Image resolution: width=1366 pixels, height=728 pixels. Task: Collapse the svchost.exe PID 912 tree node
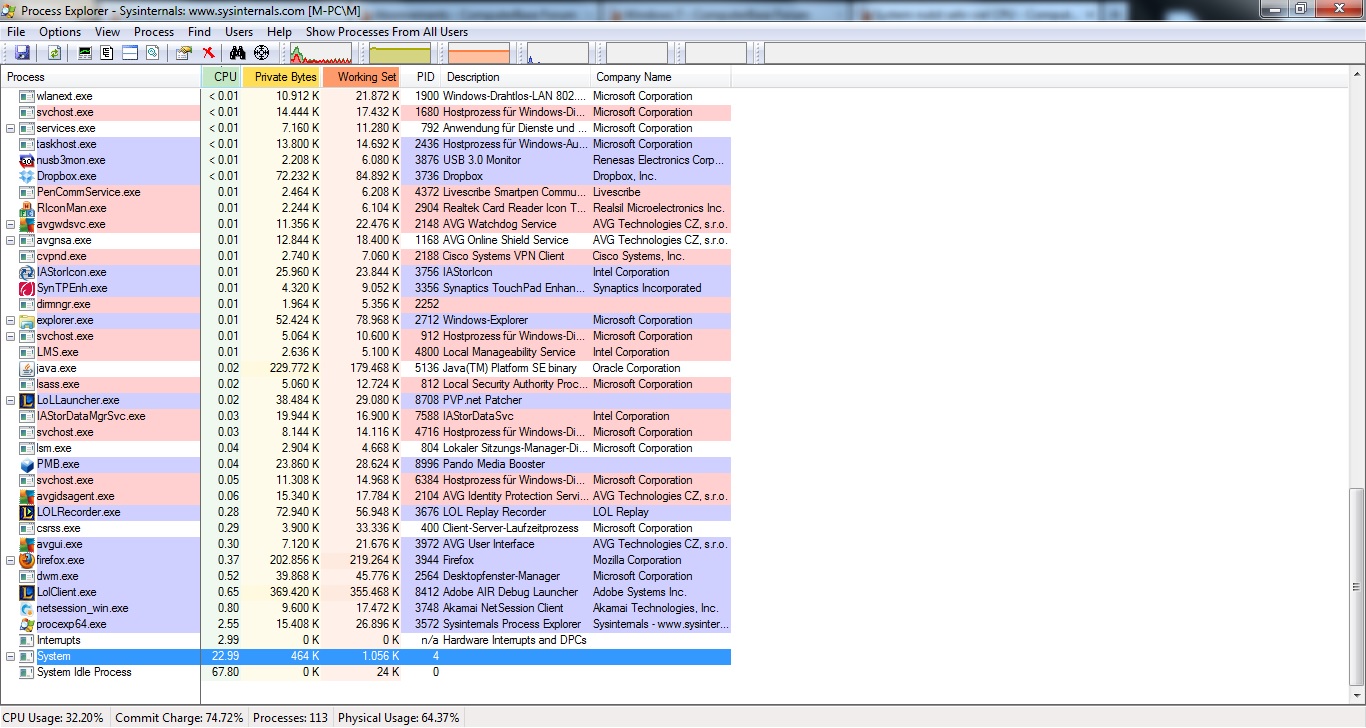click(x=11, y=336)
